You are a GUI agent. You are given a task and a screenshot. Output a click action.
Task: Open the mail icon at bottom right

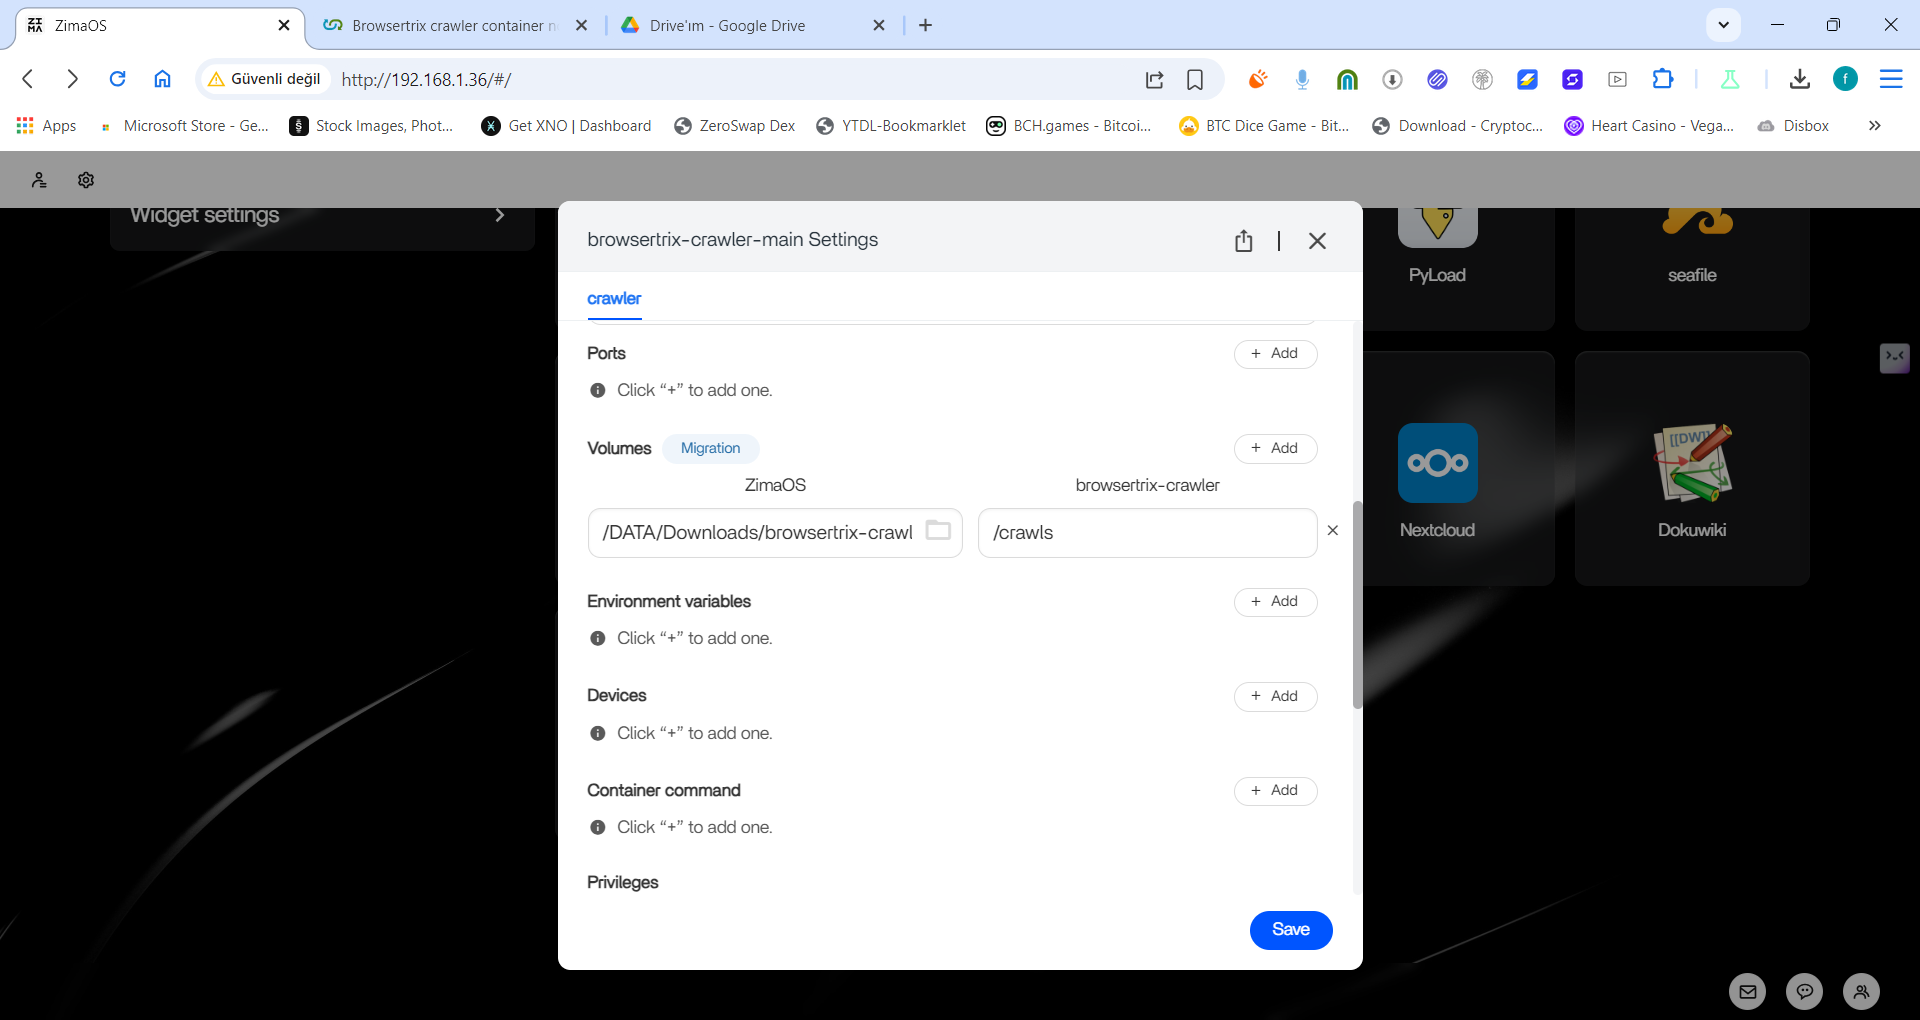[1747, 992]
